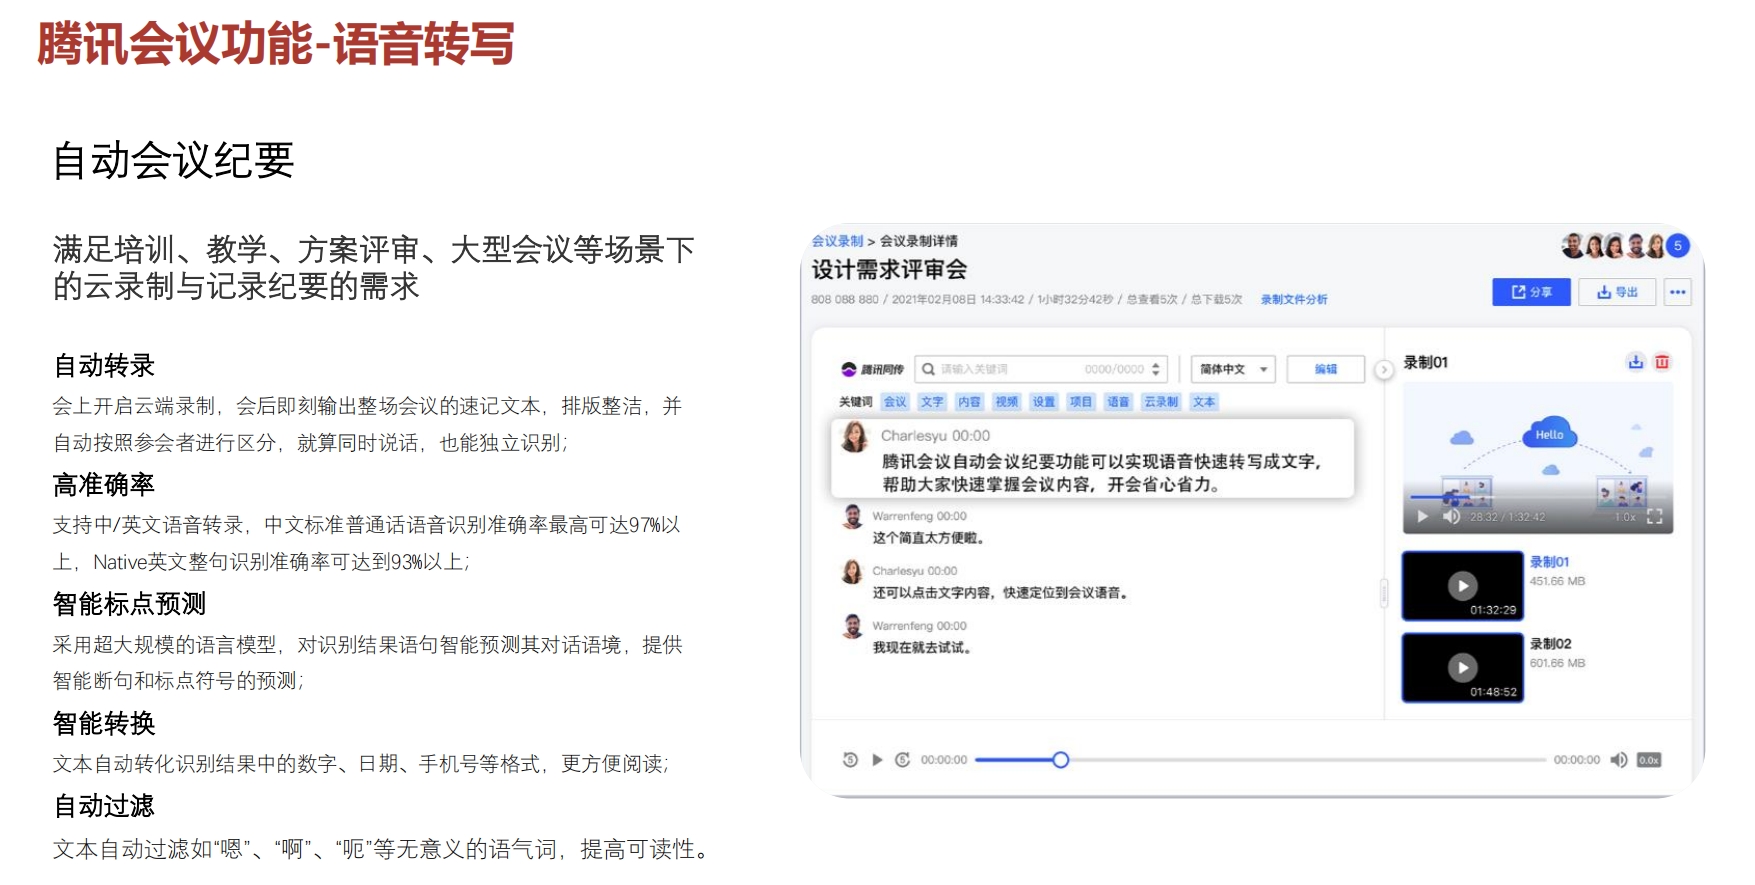The width and height of the screenshot is (1755, 885).
Task: Select the 文字 keyword tag
Action: pyautogui.click(x=932, y=402)
